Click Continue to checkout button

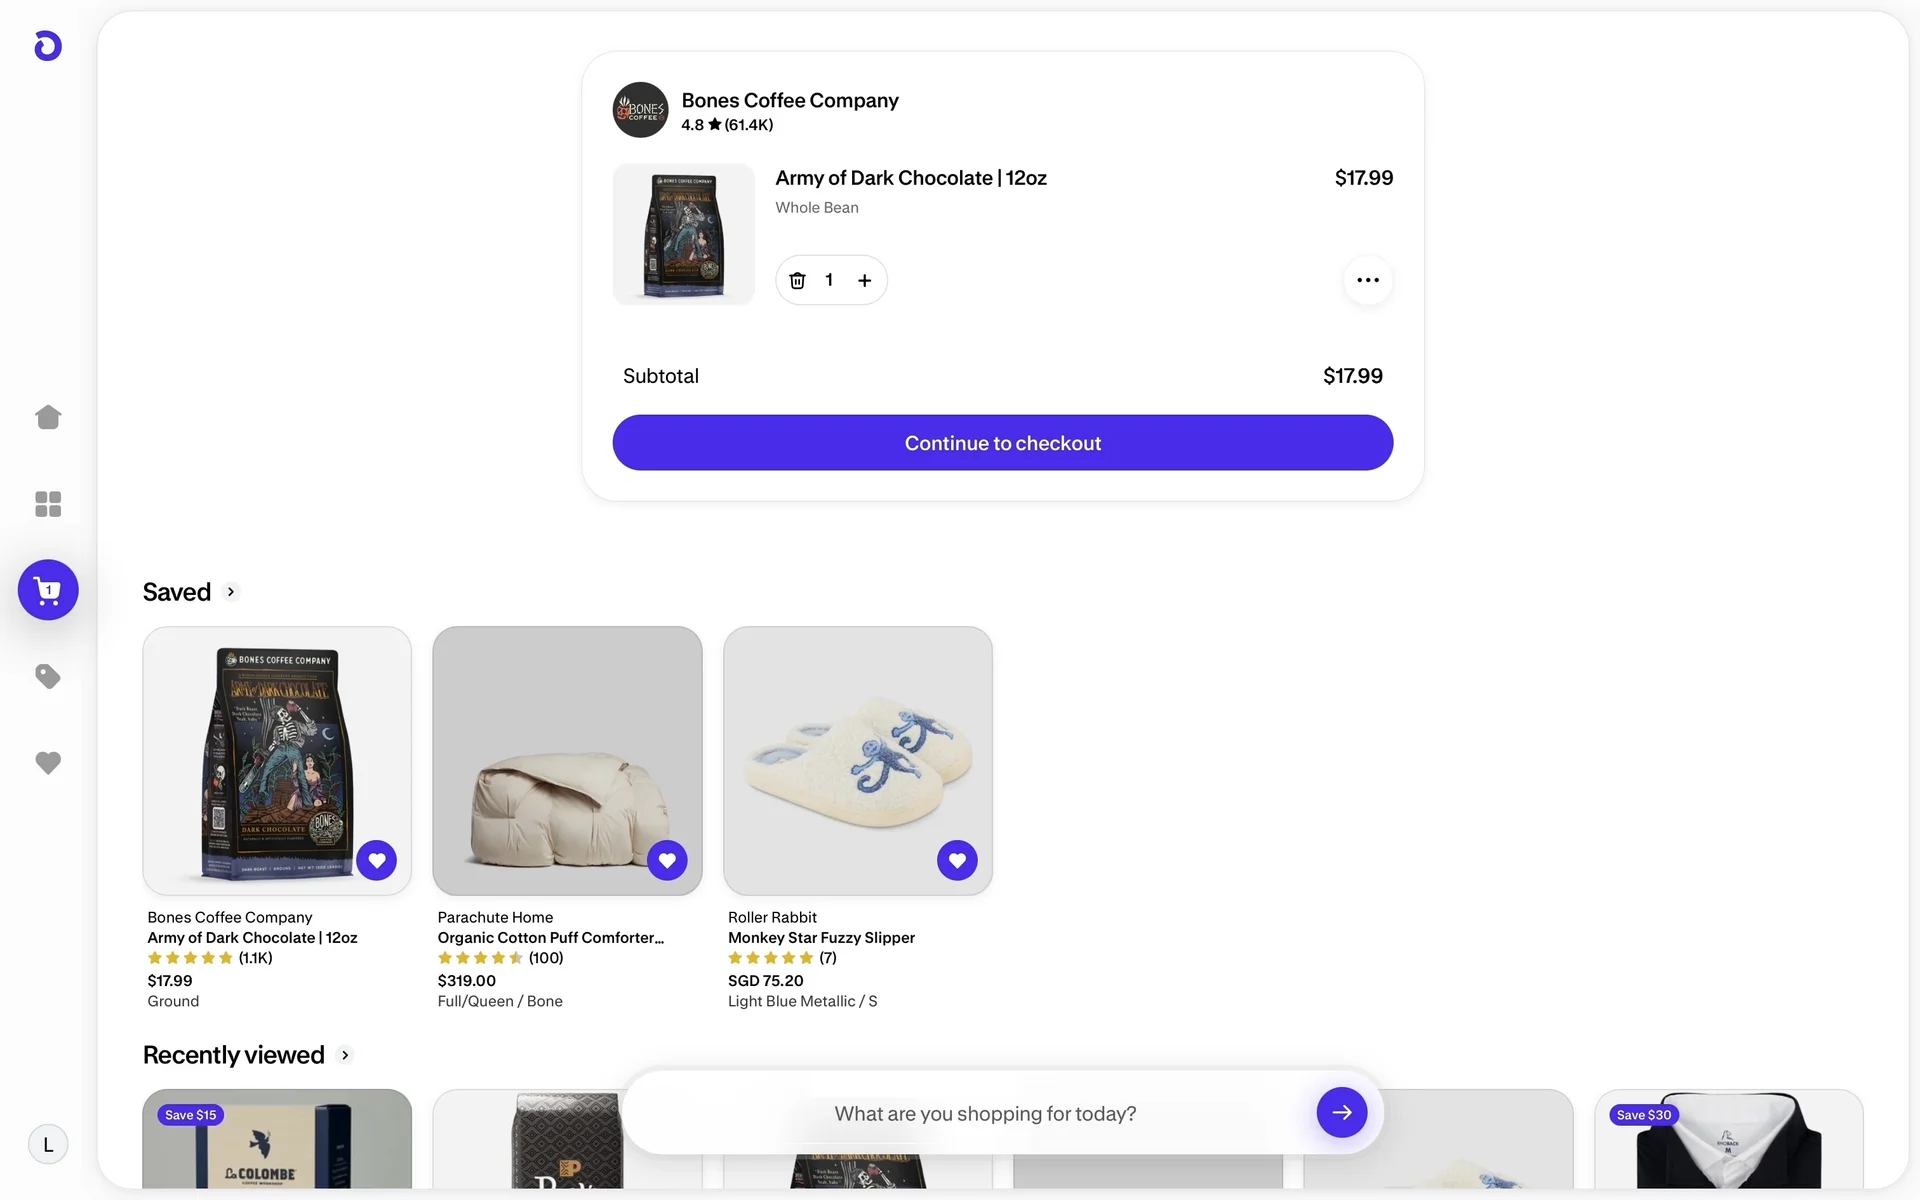[1002, 443]
